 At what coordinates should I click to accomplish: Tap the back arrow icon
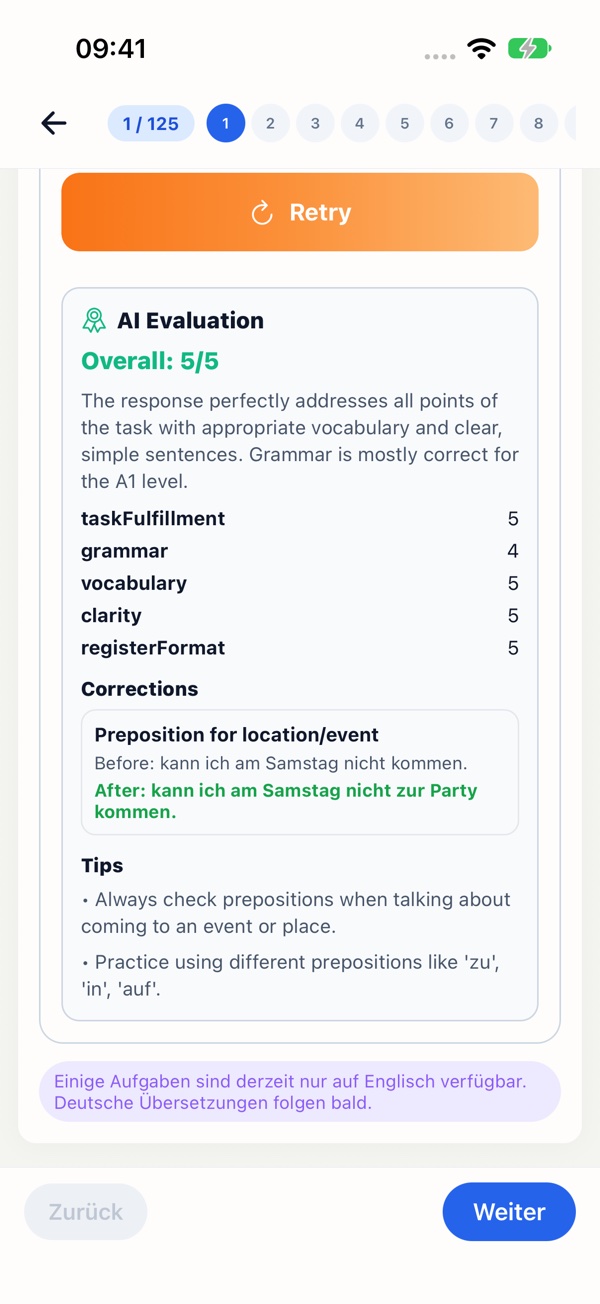(x=54, y=123)
